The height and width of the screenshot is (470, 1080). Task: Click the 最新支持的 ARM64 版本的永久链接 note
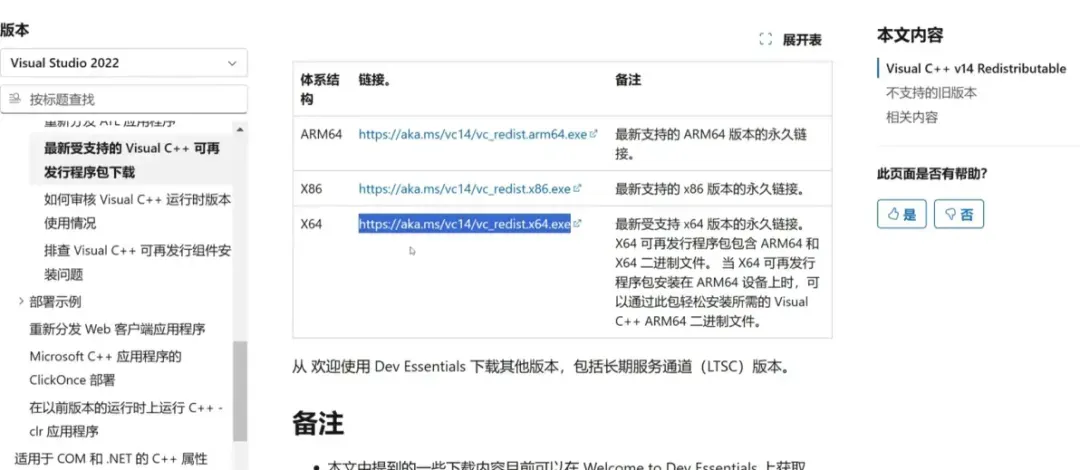click(x=710, y=144)
